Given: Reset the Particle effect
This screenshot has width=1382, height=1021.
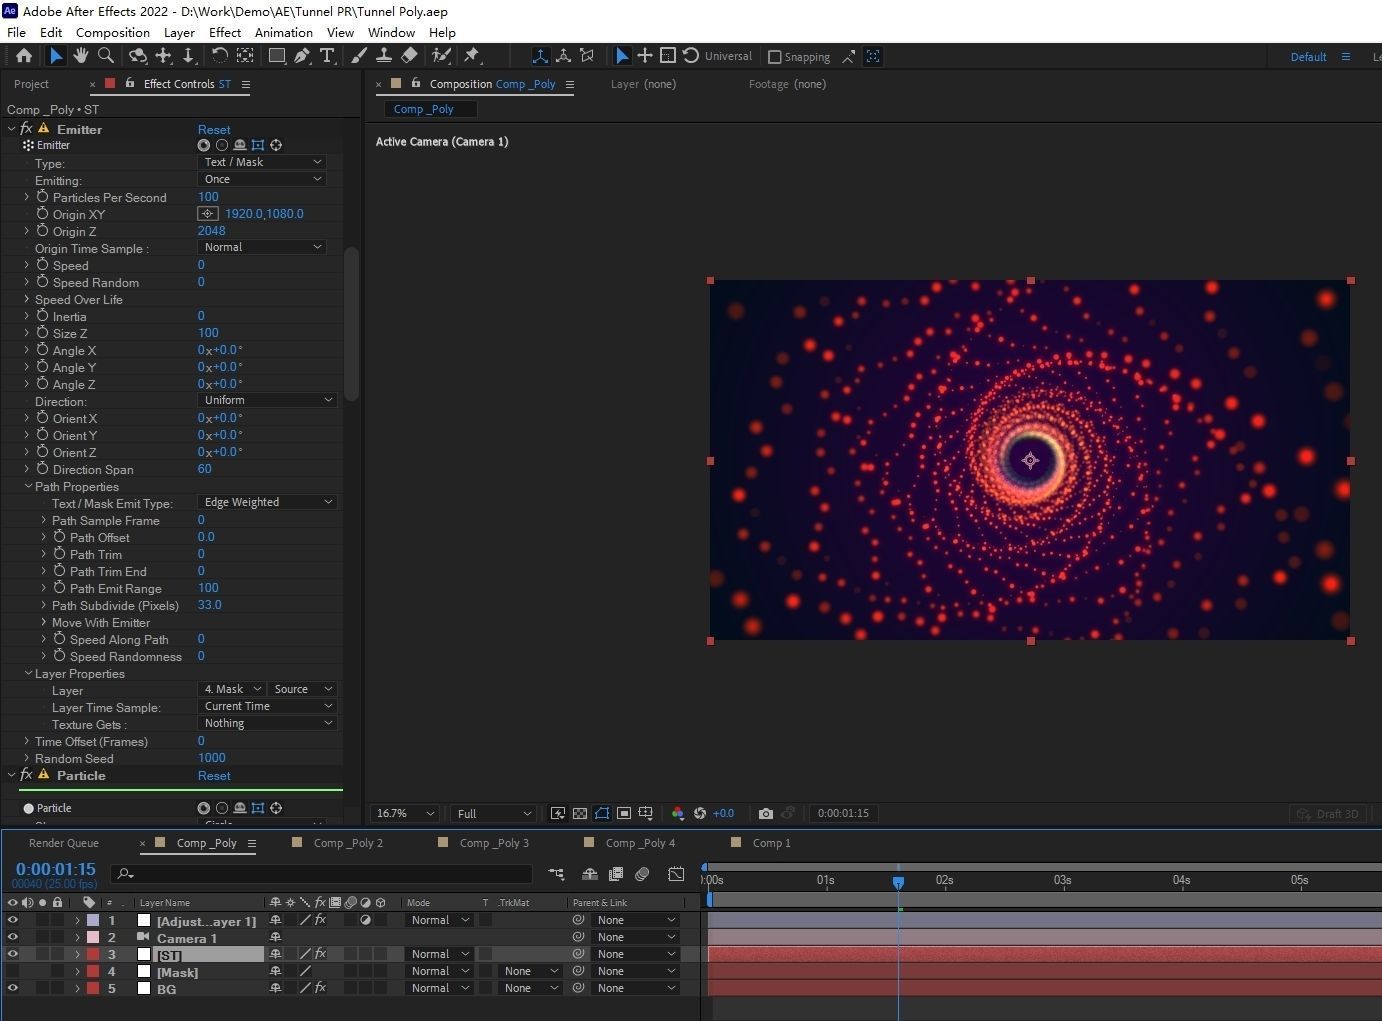Looking at the screenshot, I should tap(214, 776).
